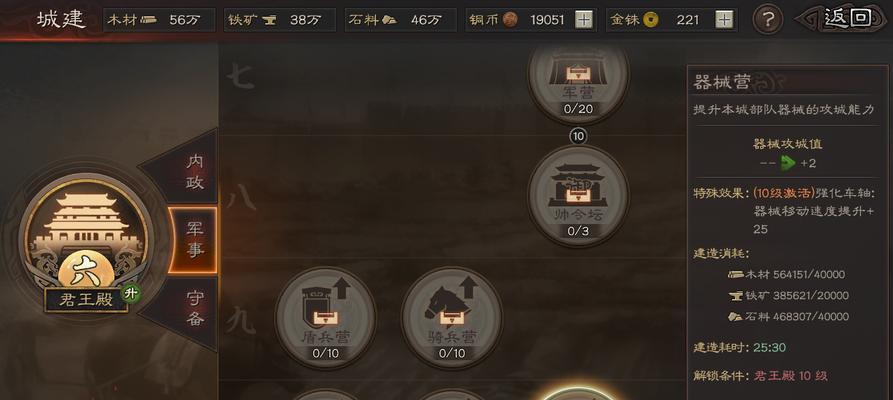Viewport: 893px width, 400px height.
Task: Select the 盾兵营 shield camp icon
Action: tap(325, 317)
